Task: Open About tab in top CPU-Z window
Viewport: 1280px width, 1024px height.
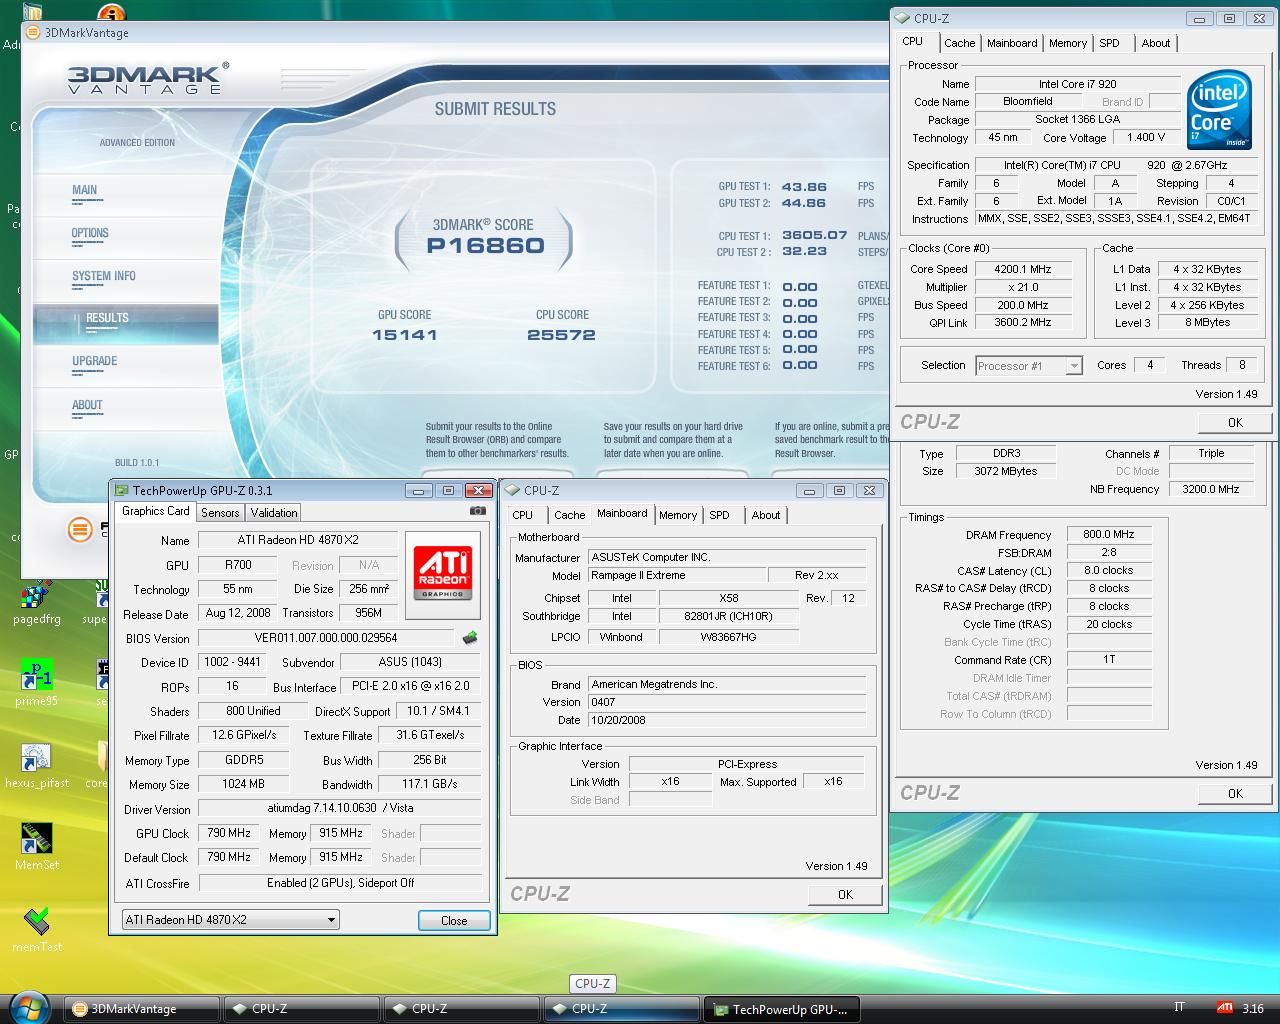Action: (x=1156, y=43)
